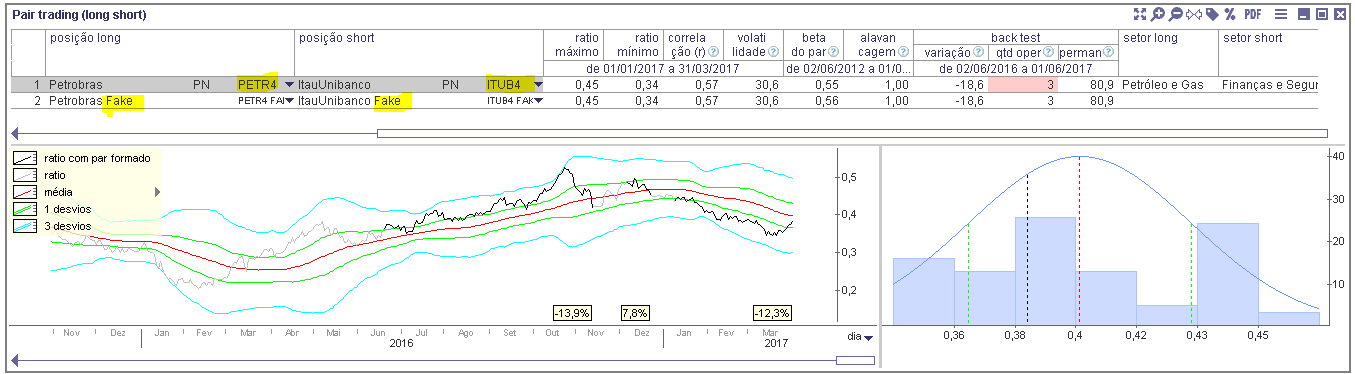This screenshot has height=374, width=1355.
Task: Zoom in with the magnifier plus icon
Action: (x=1157, y=15)
